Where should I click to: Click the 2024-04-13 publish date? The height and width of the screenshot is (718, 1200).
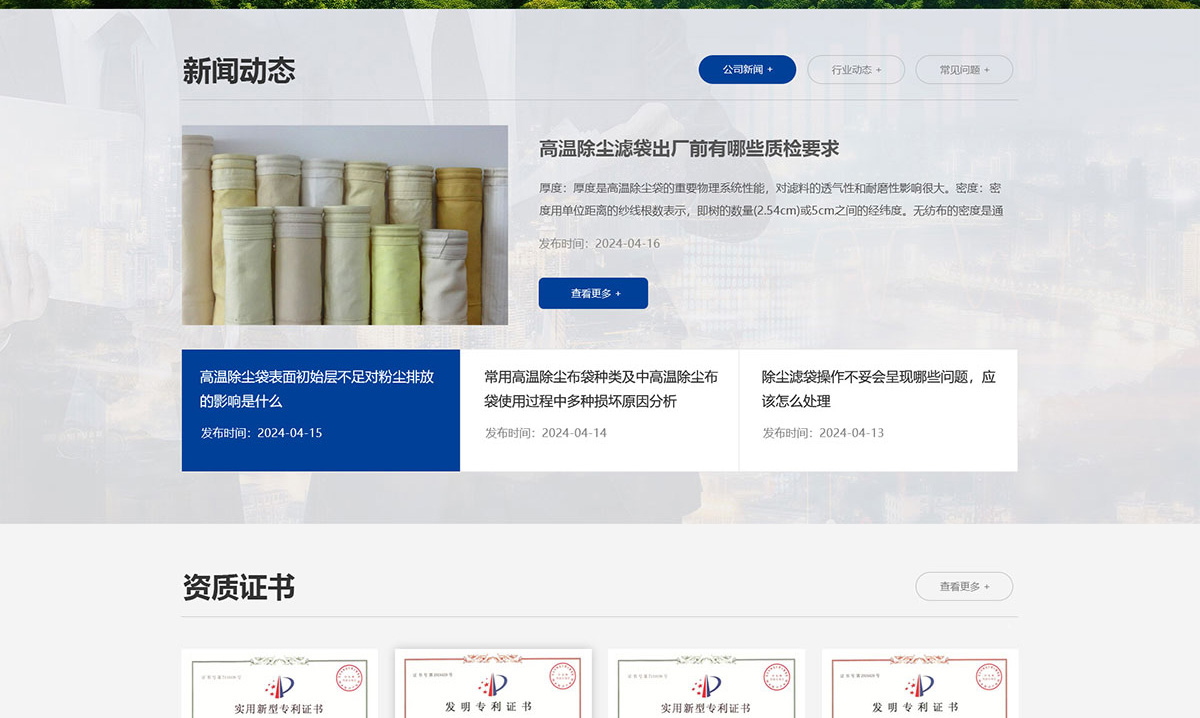pyautogui.click(x=823, y=433)
